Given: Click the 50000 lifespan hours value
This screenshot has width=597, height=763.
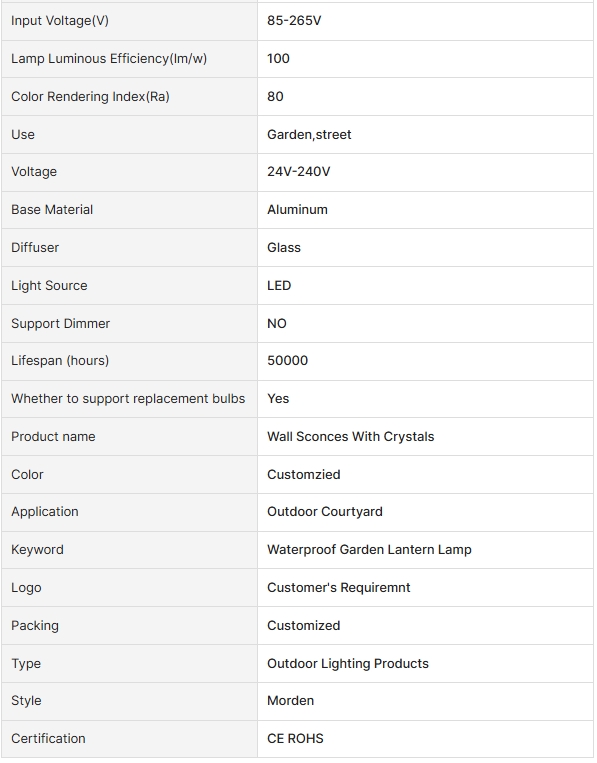Looking at the screenshot, I should (x=287, y=361).
